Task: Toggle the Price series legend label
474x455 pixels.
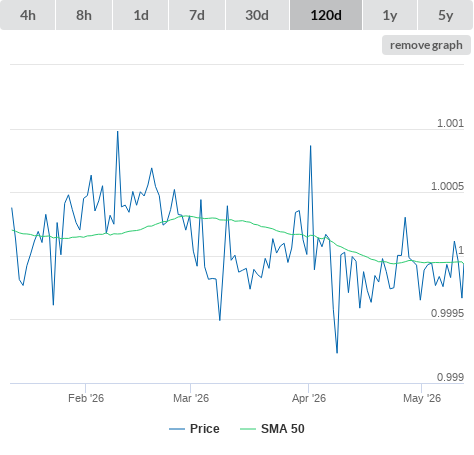Action: [205, 429]
